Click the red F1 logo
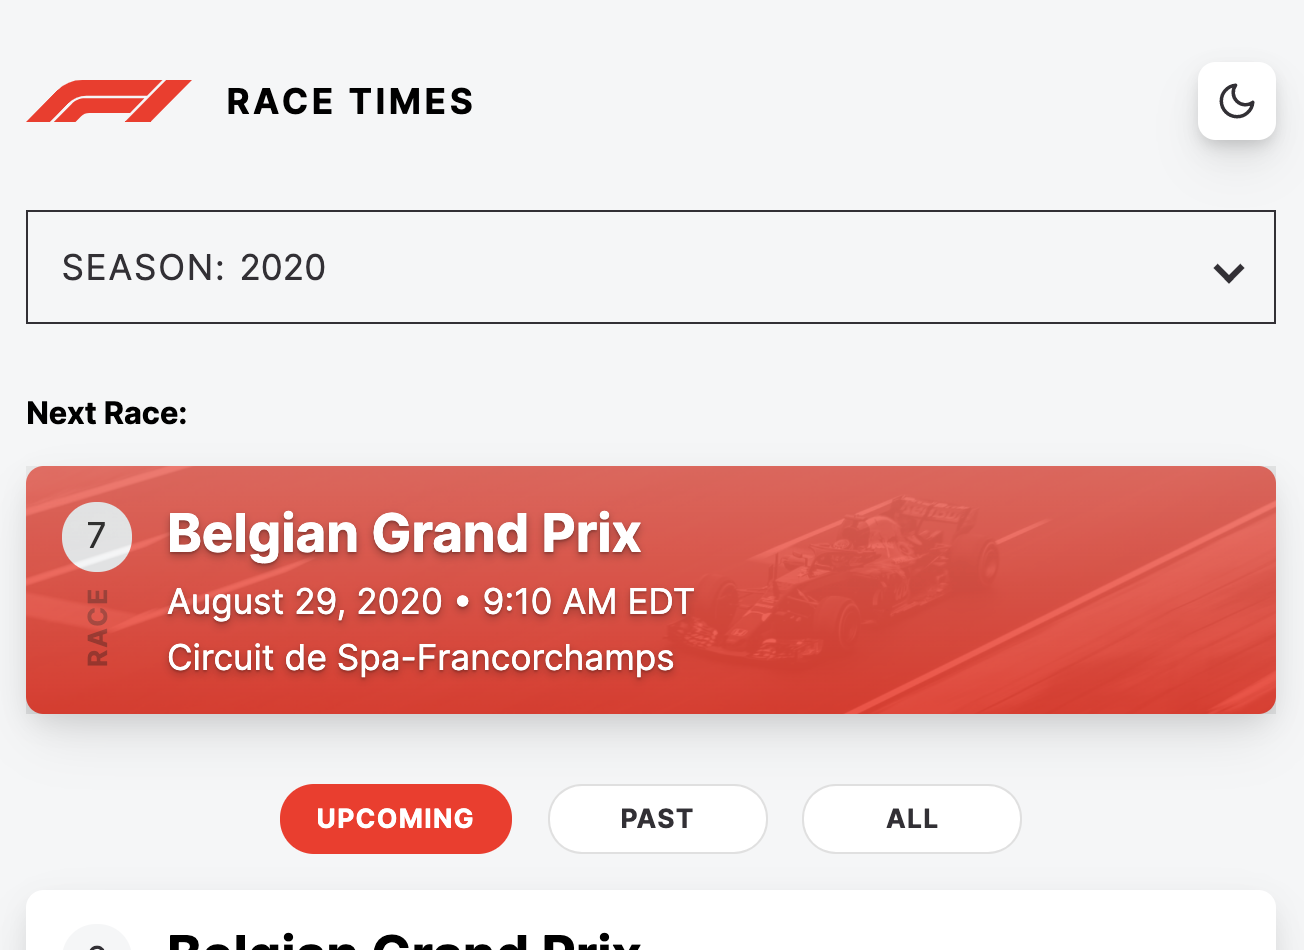Screen dimensions: 1304x950 [108, 101]
